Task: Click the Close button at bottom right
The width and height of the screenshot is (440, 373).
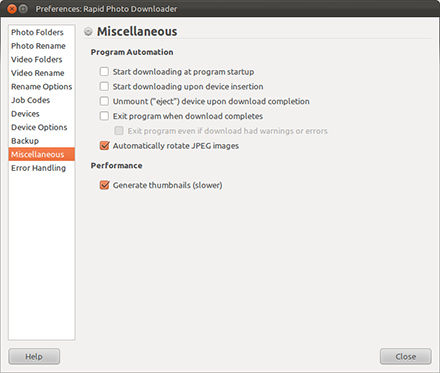Action: [x=406, y=357]
